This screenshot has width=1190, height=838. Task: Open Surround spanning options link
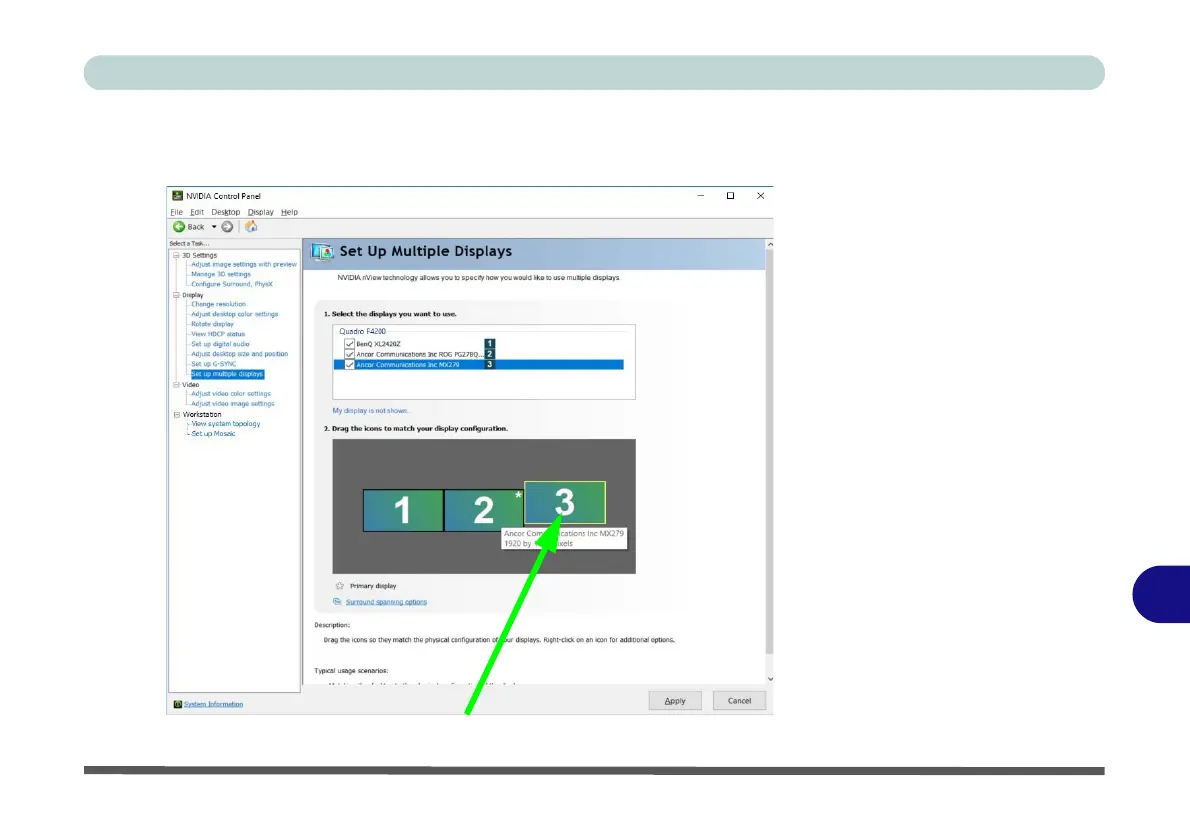pos(386,602)
